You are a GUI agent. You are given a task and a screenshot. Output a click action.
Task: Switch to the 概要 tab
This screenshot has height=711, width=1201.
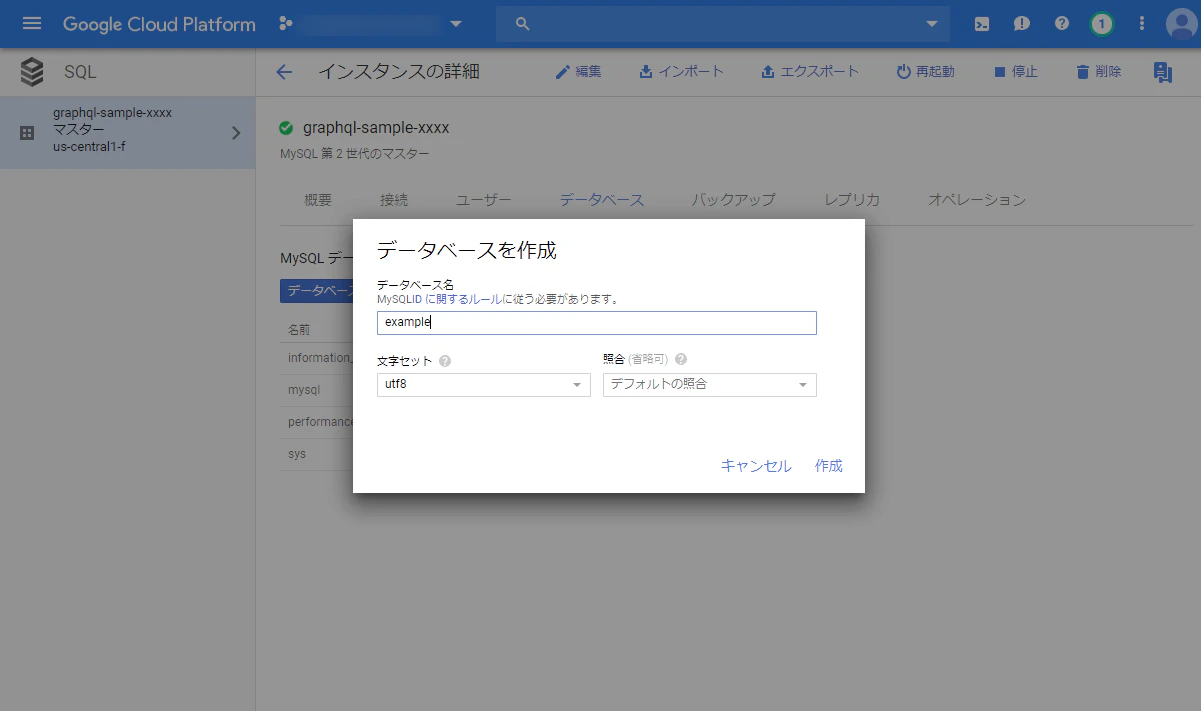318,200
